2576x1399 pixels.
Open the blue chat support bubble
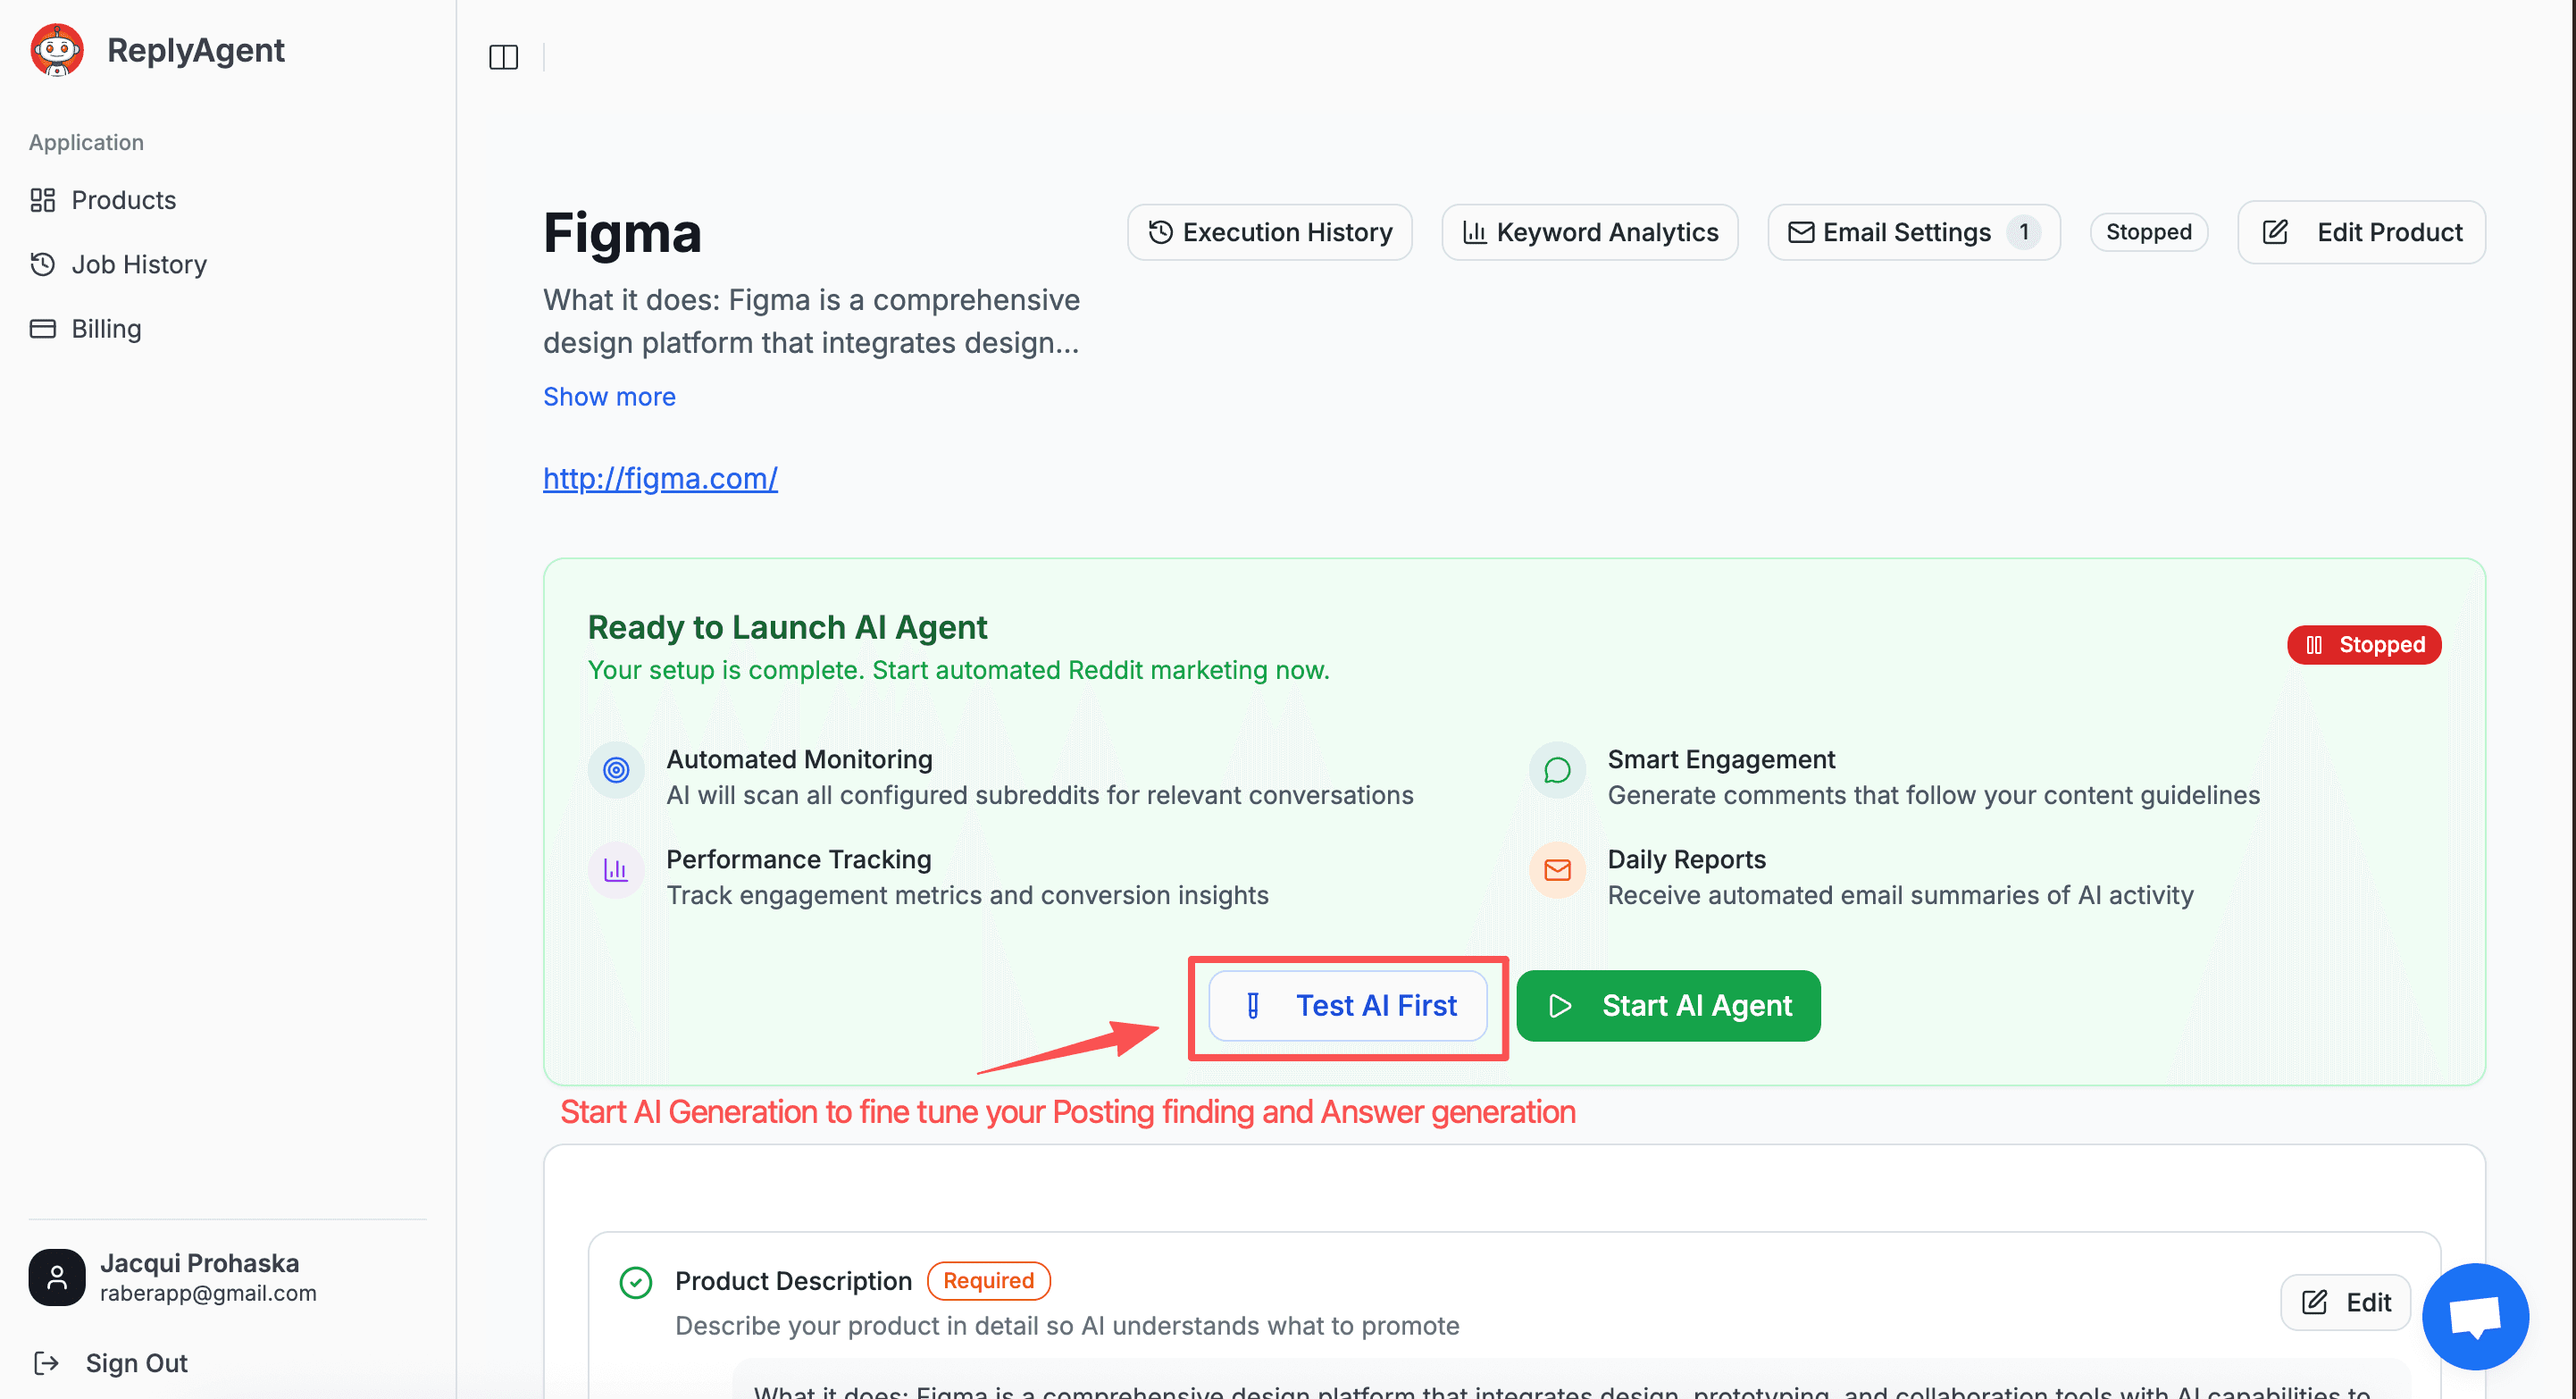click(x=2474, y=1315)
